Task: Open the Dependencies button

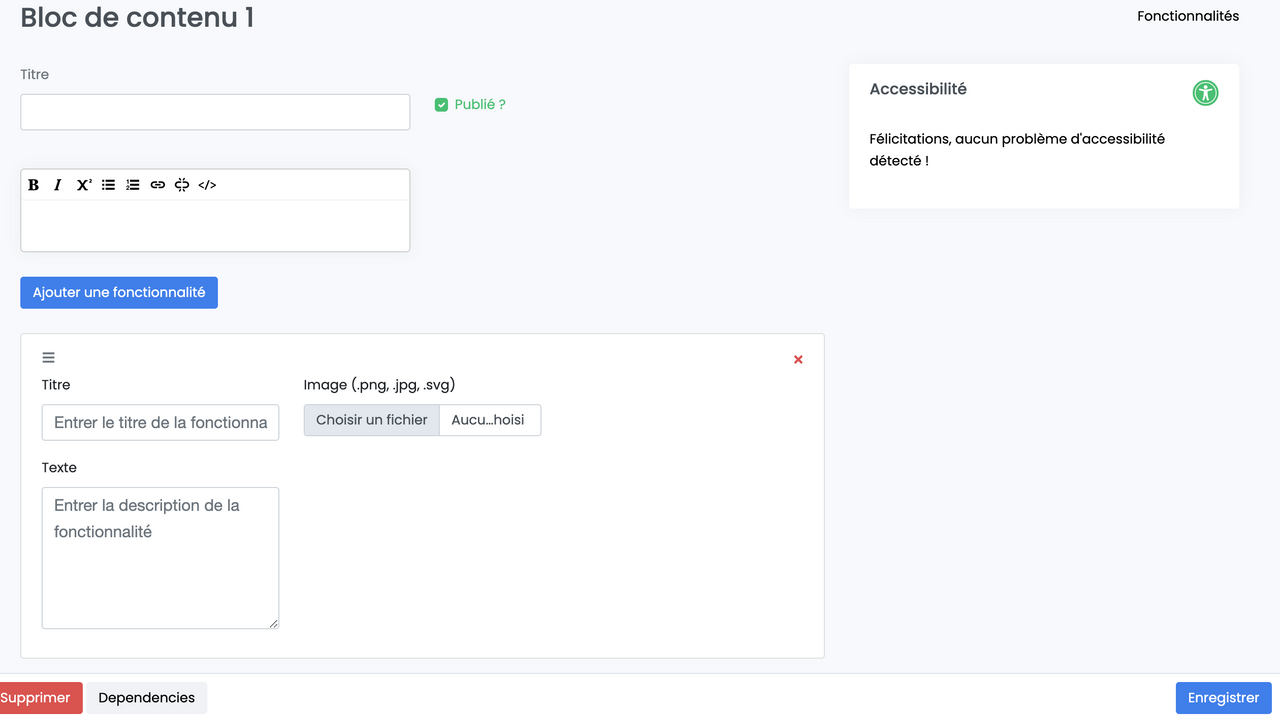Action: point(146,698)
